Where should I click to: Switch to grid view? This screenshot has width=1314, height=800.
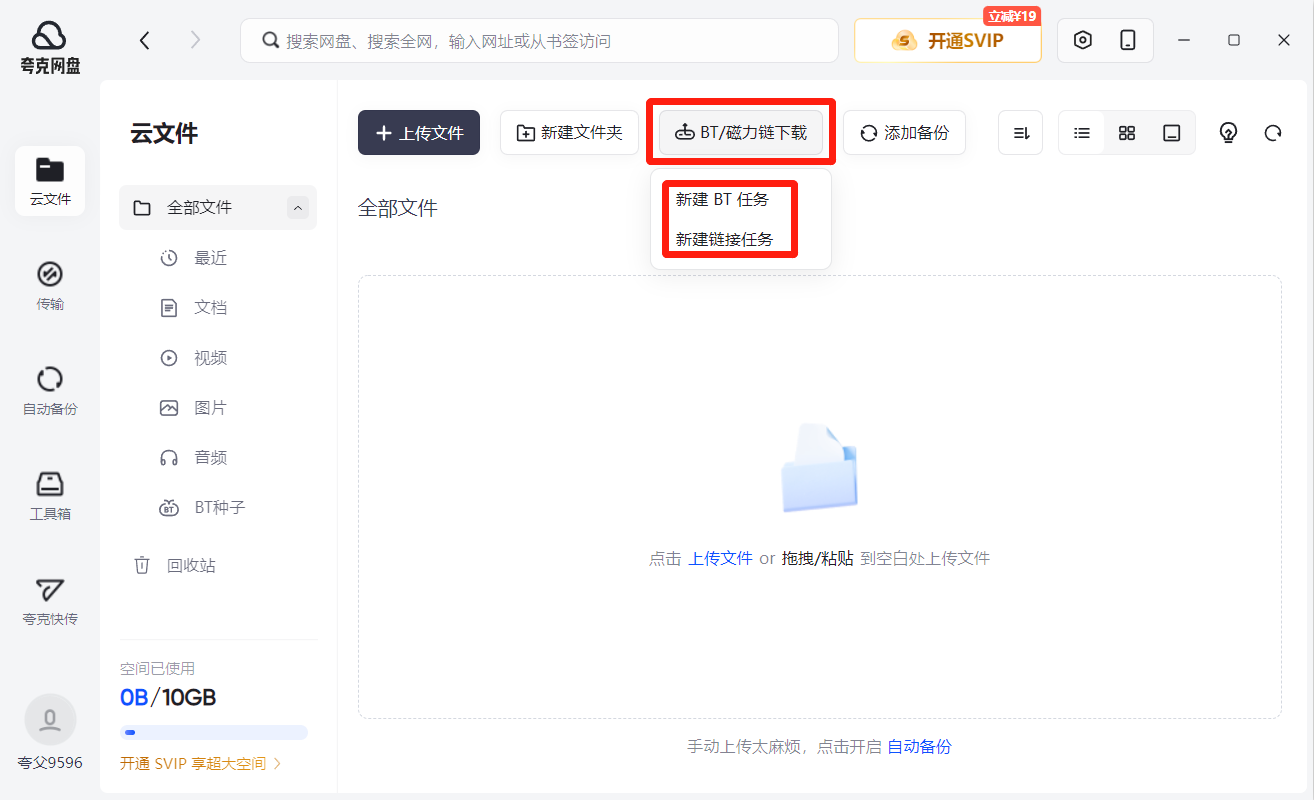pyautogui.click(x=1127, y=133)
